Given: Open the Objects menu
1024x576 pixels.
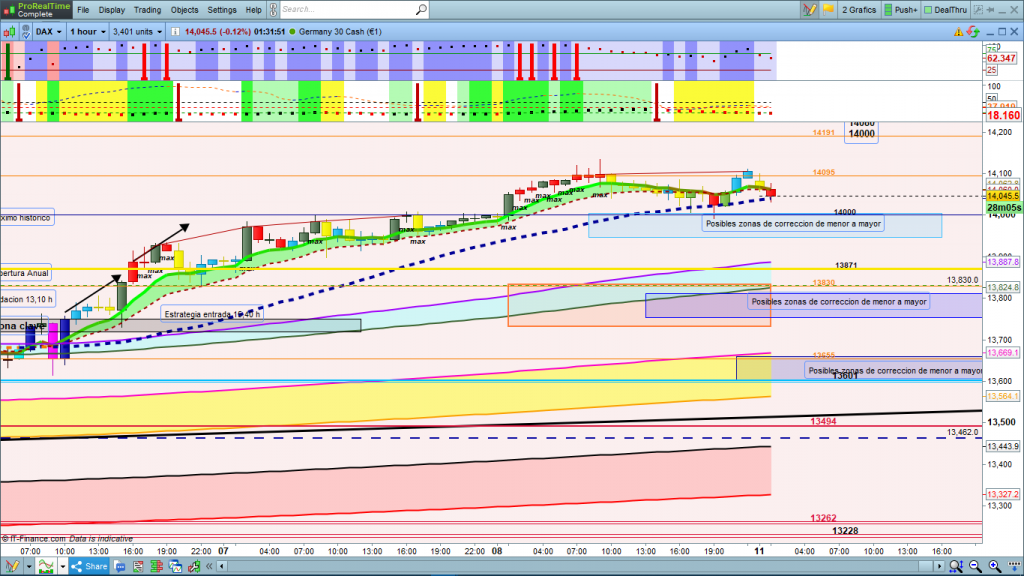Looking at the screenshot, I should coord(185,10).
